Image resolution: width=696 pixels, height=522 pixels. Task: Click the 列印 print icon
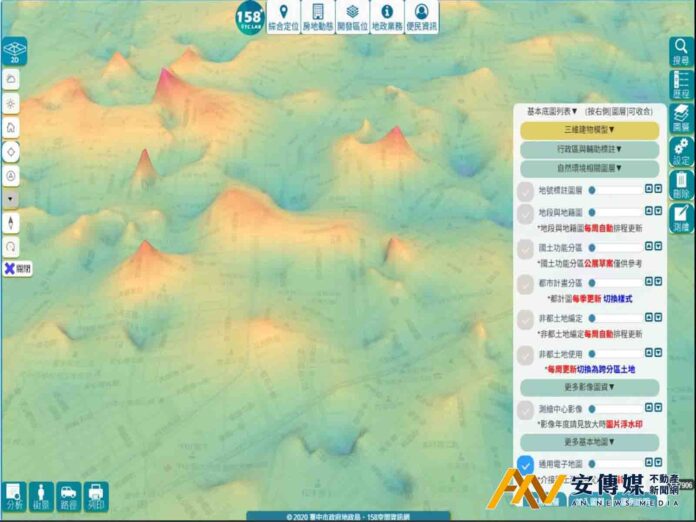coord(96,497)
